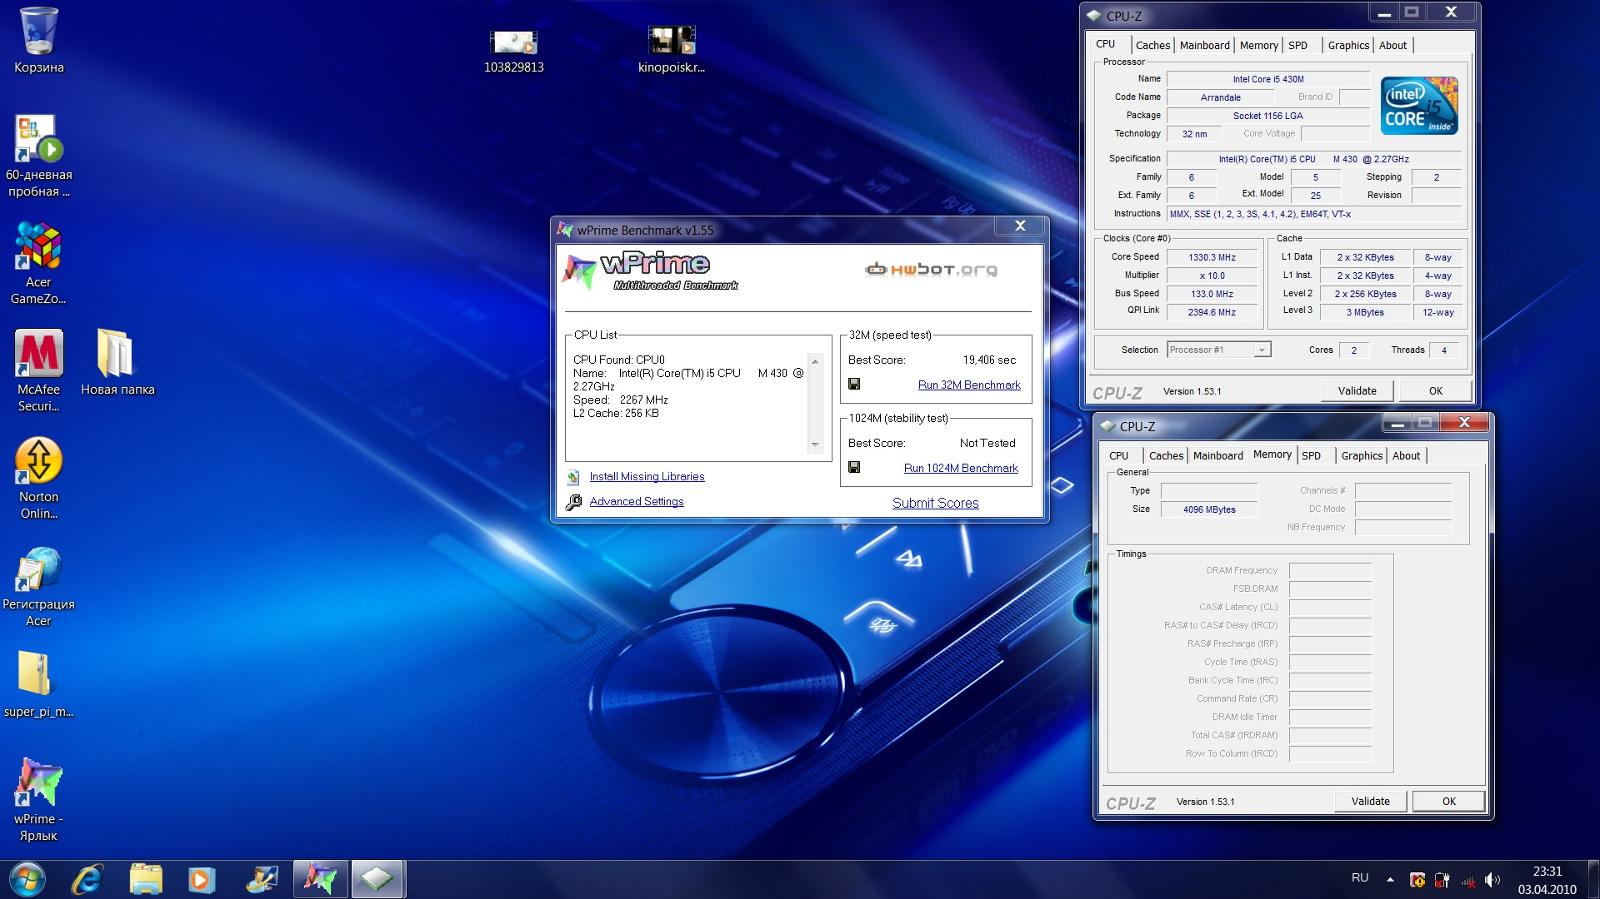Click the Install Missing Libraries icon
The image size is (1600, 899).
(573, 477)
